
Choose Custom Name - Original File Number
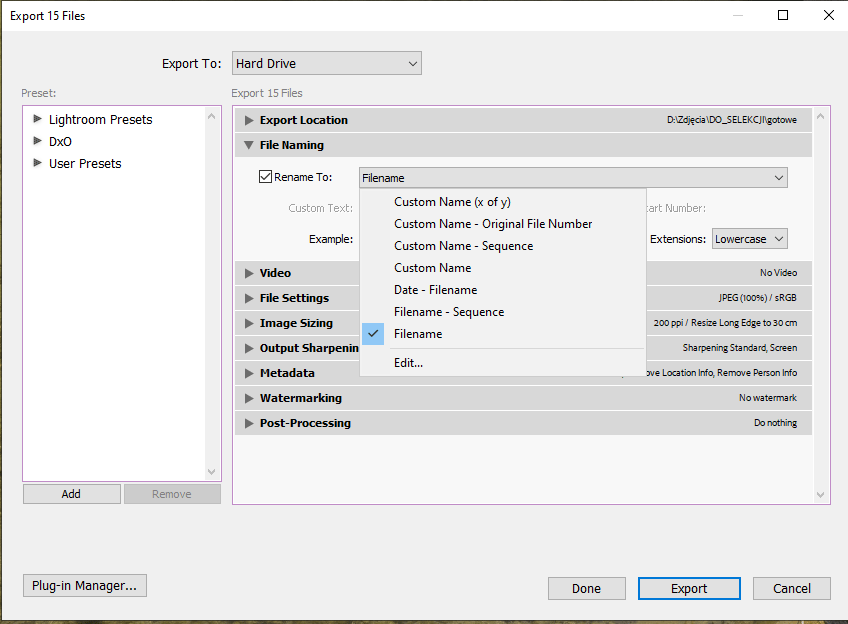pyautogui.click(x=493, y=224)
